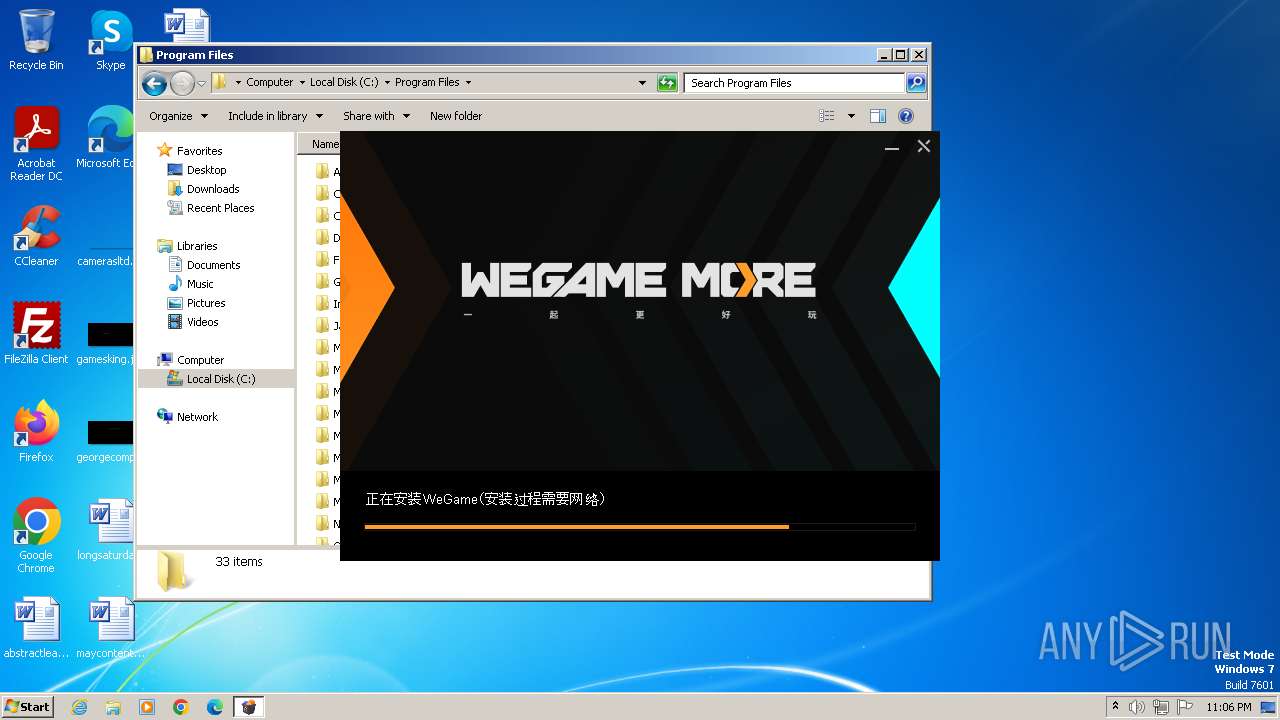Launch Firefox from the desktop
Viewport: 1280px width, 720px height.
pos(36,432)
